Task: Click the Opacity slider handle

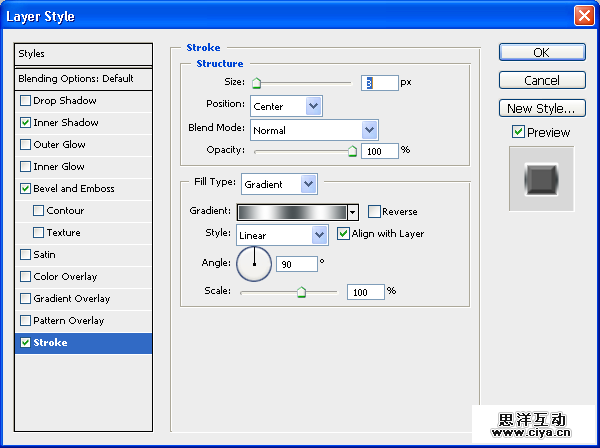Action: [x=352, y=151]
